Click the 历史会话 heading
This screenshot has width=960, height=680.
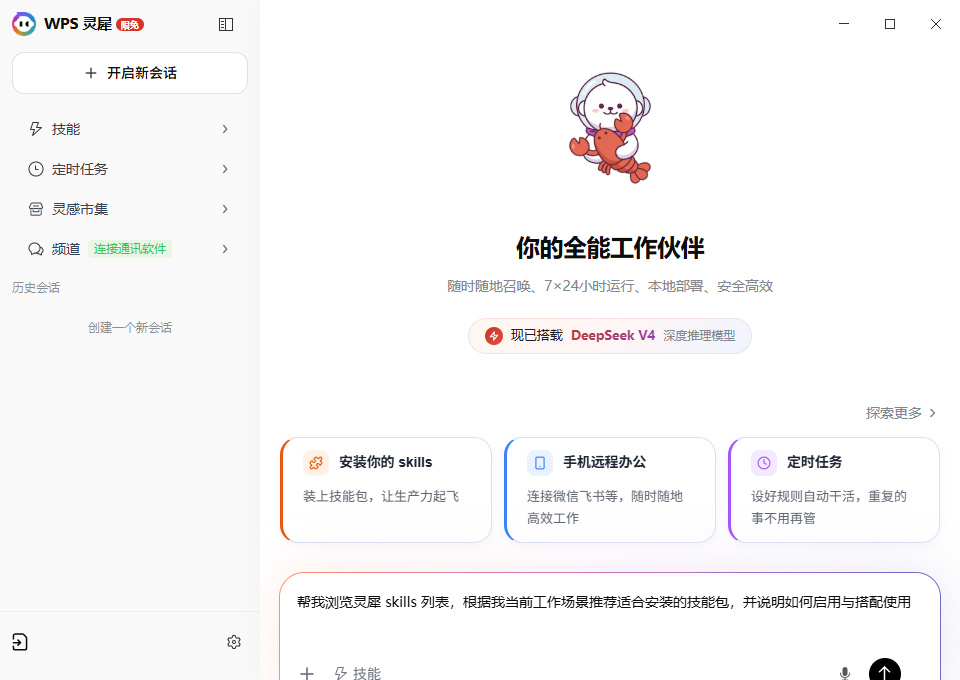(x=36, y=288)
